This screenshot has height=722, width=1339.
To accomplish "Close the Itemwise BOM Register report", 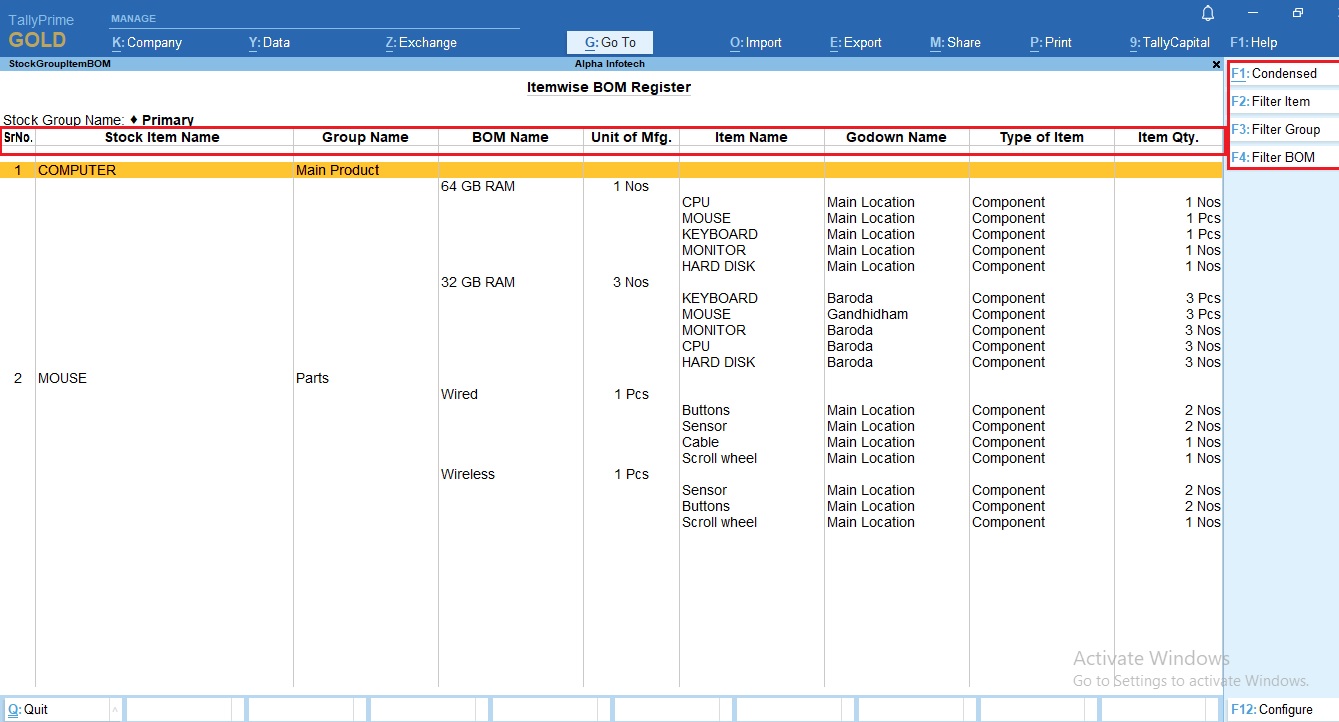I will pyautogui.click(x=1216, y=63).
